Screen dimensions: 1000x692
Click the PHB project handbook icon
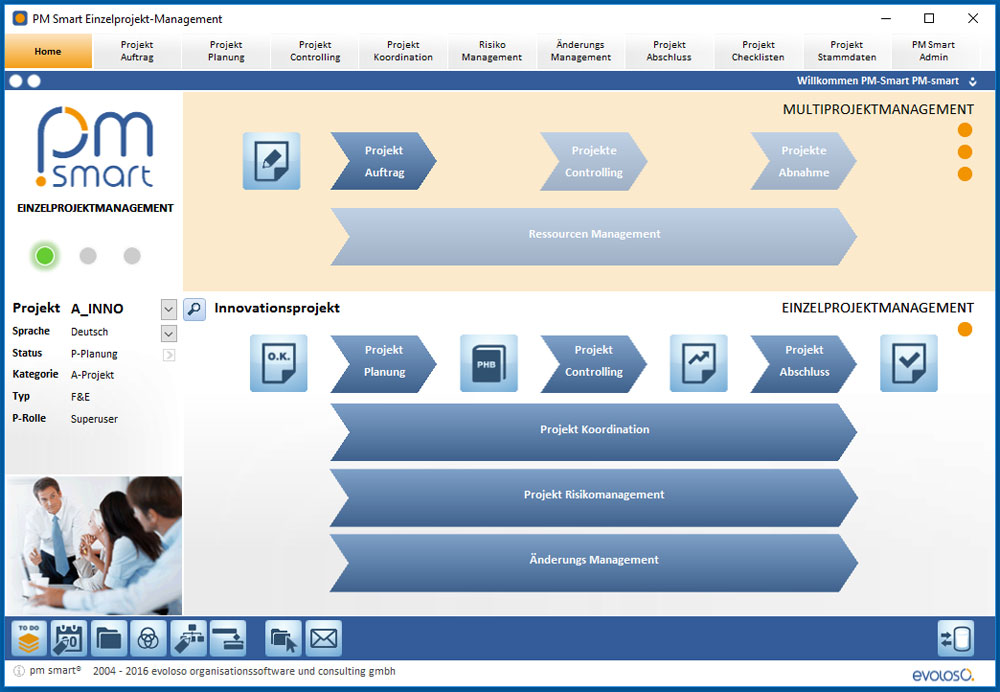pos(488,362)
